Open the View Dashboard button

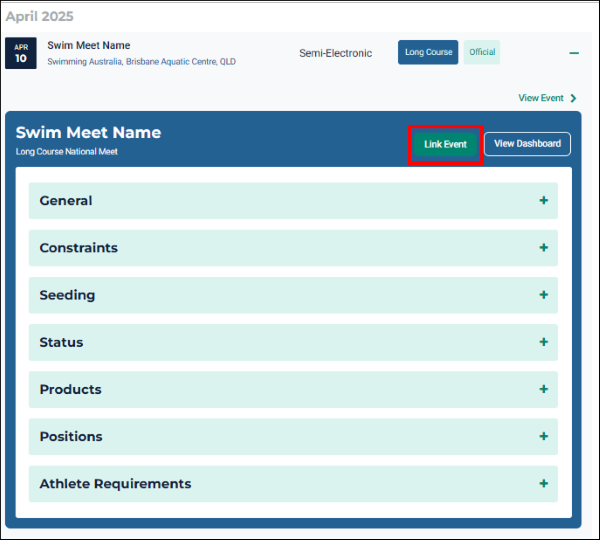527,144
